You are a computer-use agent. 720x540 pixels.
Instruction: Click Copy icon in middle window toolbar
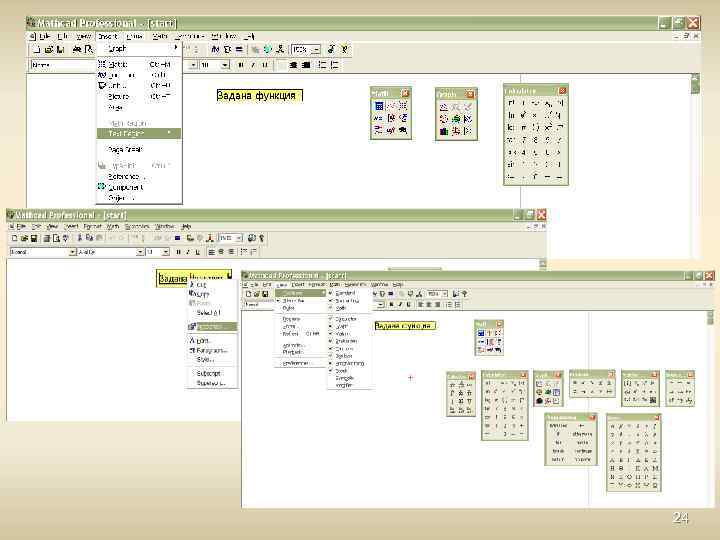89,238
